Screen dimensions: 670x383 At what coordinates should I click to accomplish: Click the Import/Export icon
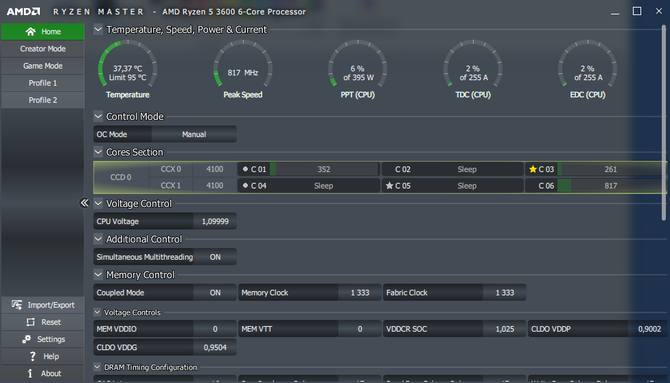tap(17, 305)
